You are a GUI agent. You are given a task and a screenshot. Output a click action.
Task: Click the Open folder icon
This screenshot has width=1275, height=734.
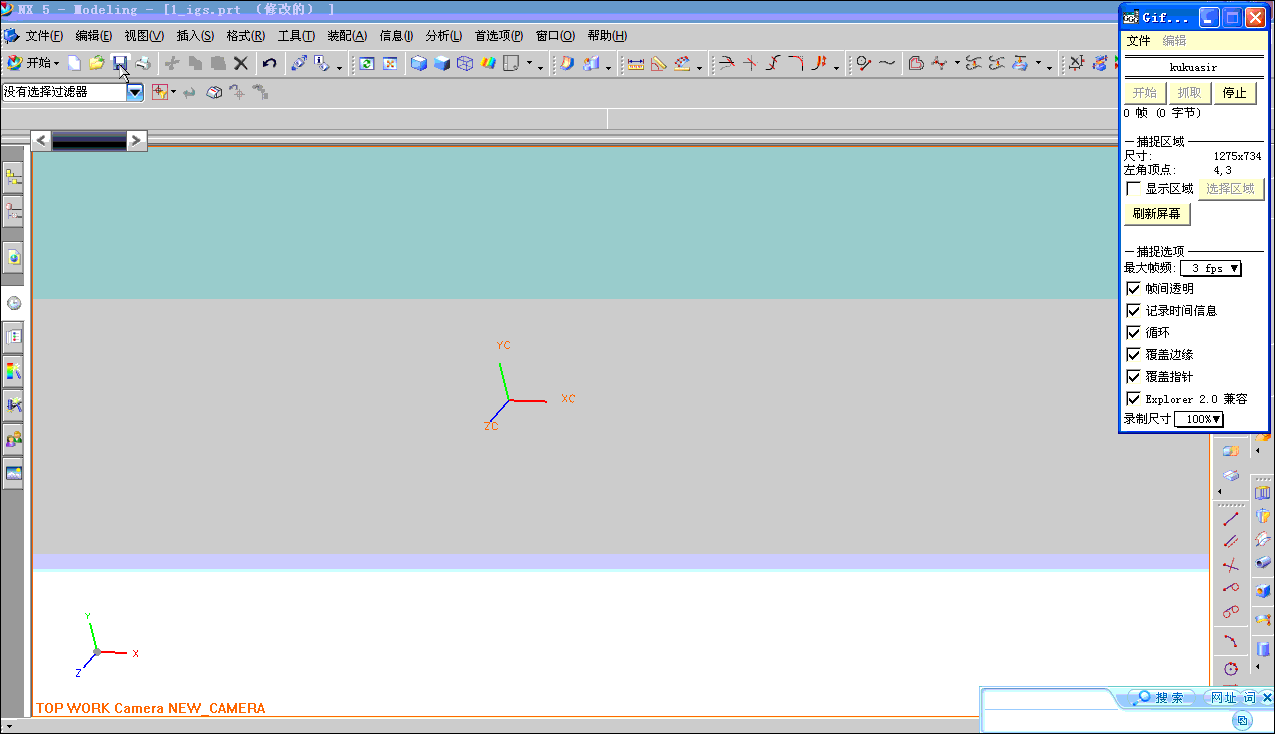(x=97, y=63)
